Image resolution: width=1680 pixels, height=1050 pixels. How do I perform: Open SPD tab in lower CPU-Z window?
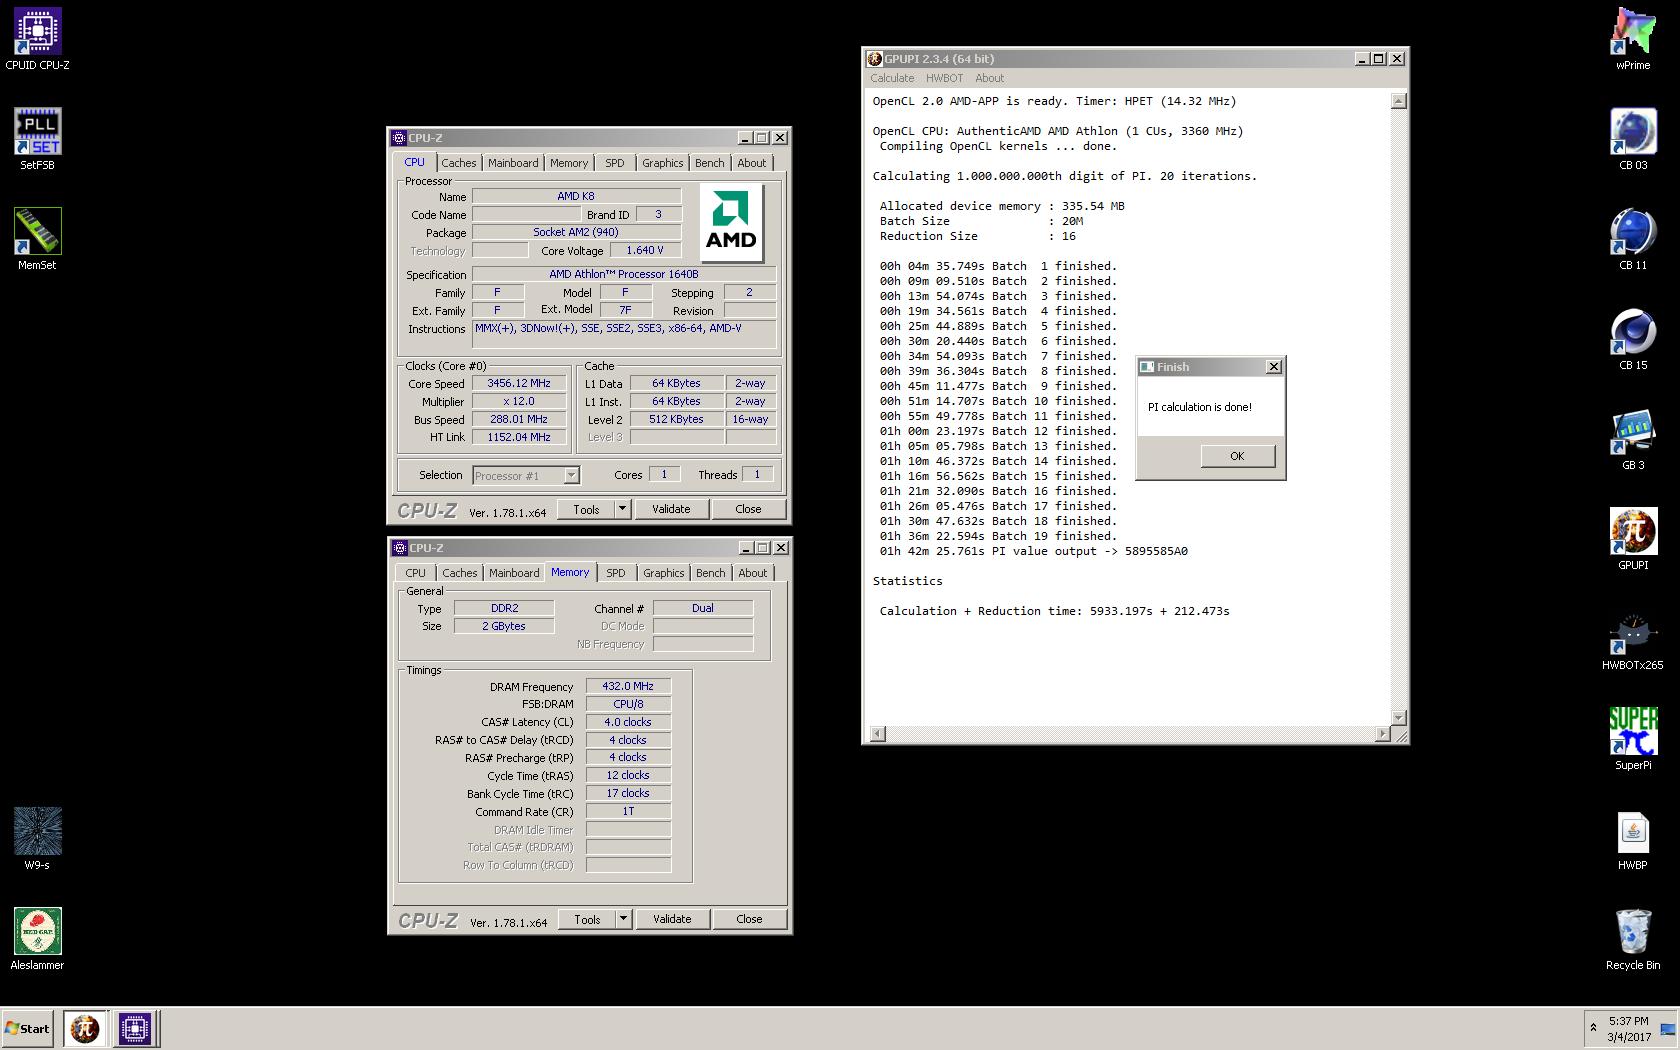coord(616,573)
